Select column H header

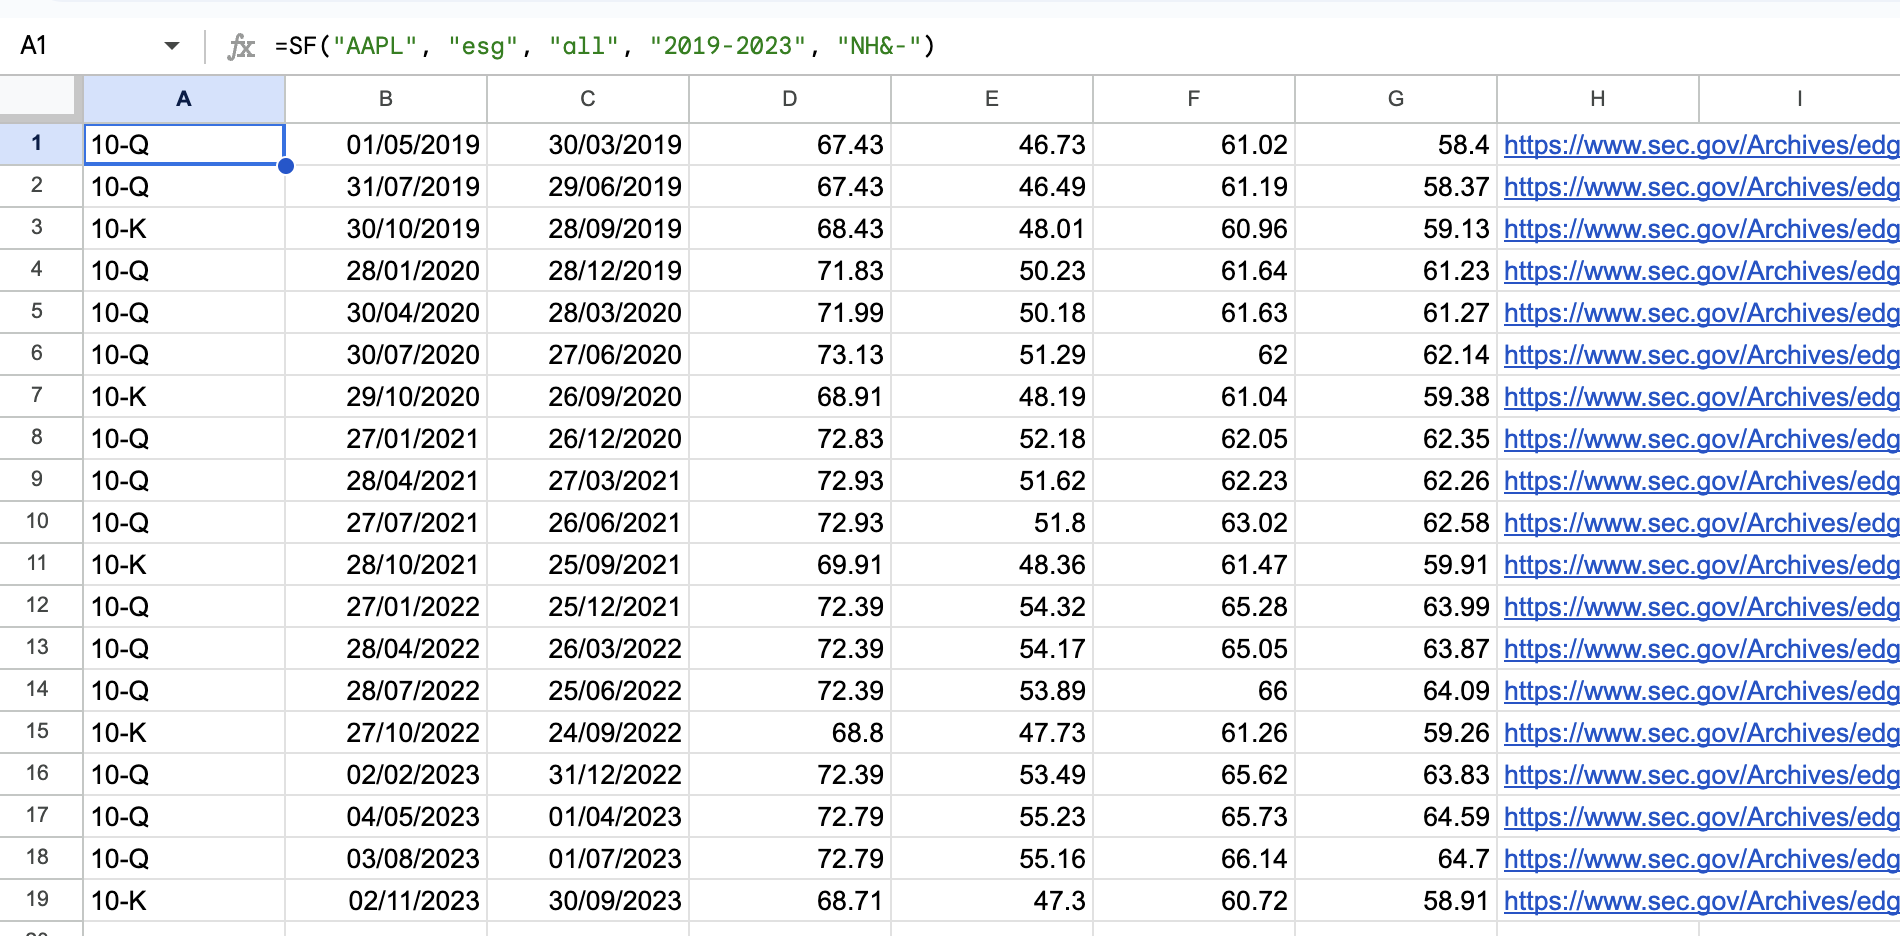[1598, 99]
